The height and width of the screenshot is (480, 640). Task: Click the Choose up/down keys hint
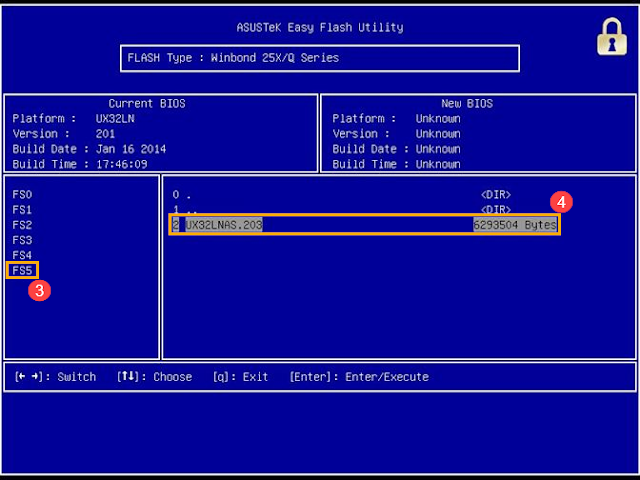click(154, 376)
